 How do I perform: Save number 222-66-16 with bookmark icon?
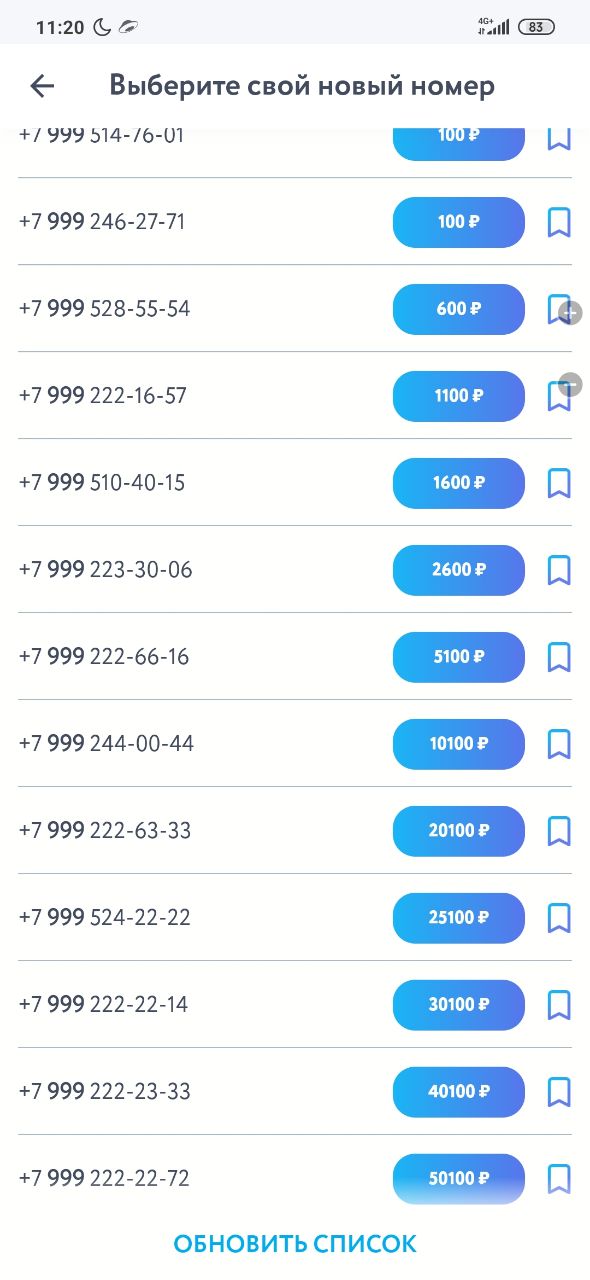(559, 657)
